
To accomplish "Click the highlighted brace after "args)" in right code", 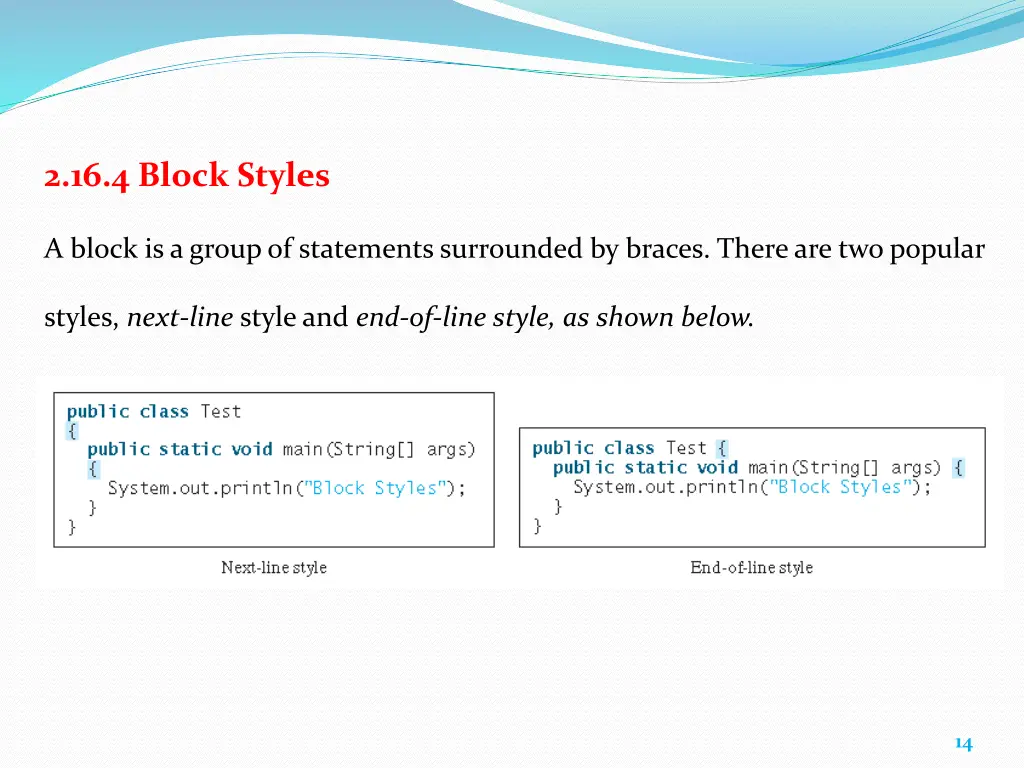I will 958,467.
